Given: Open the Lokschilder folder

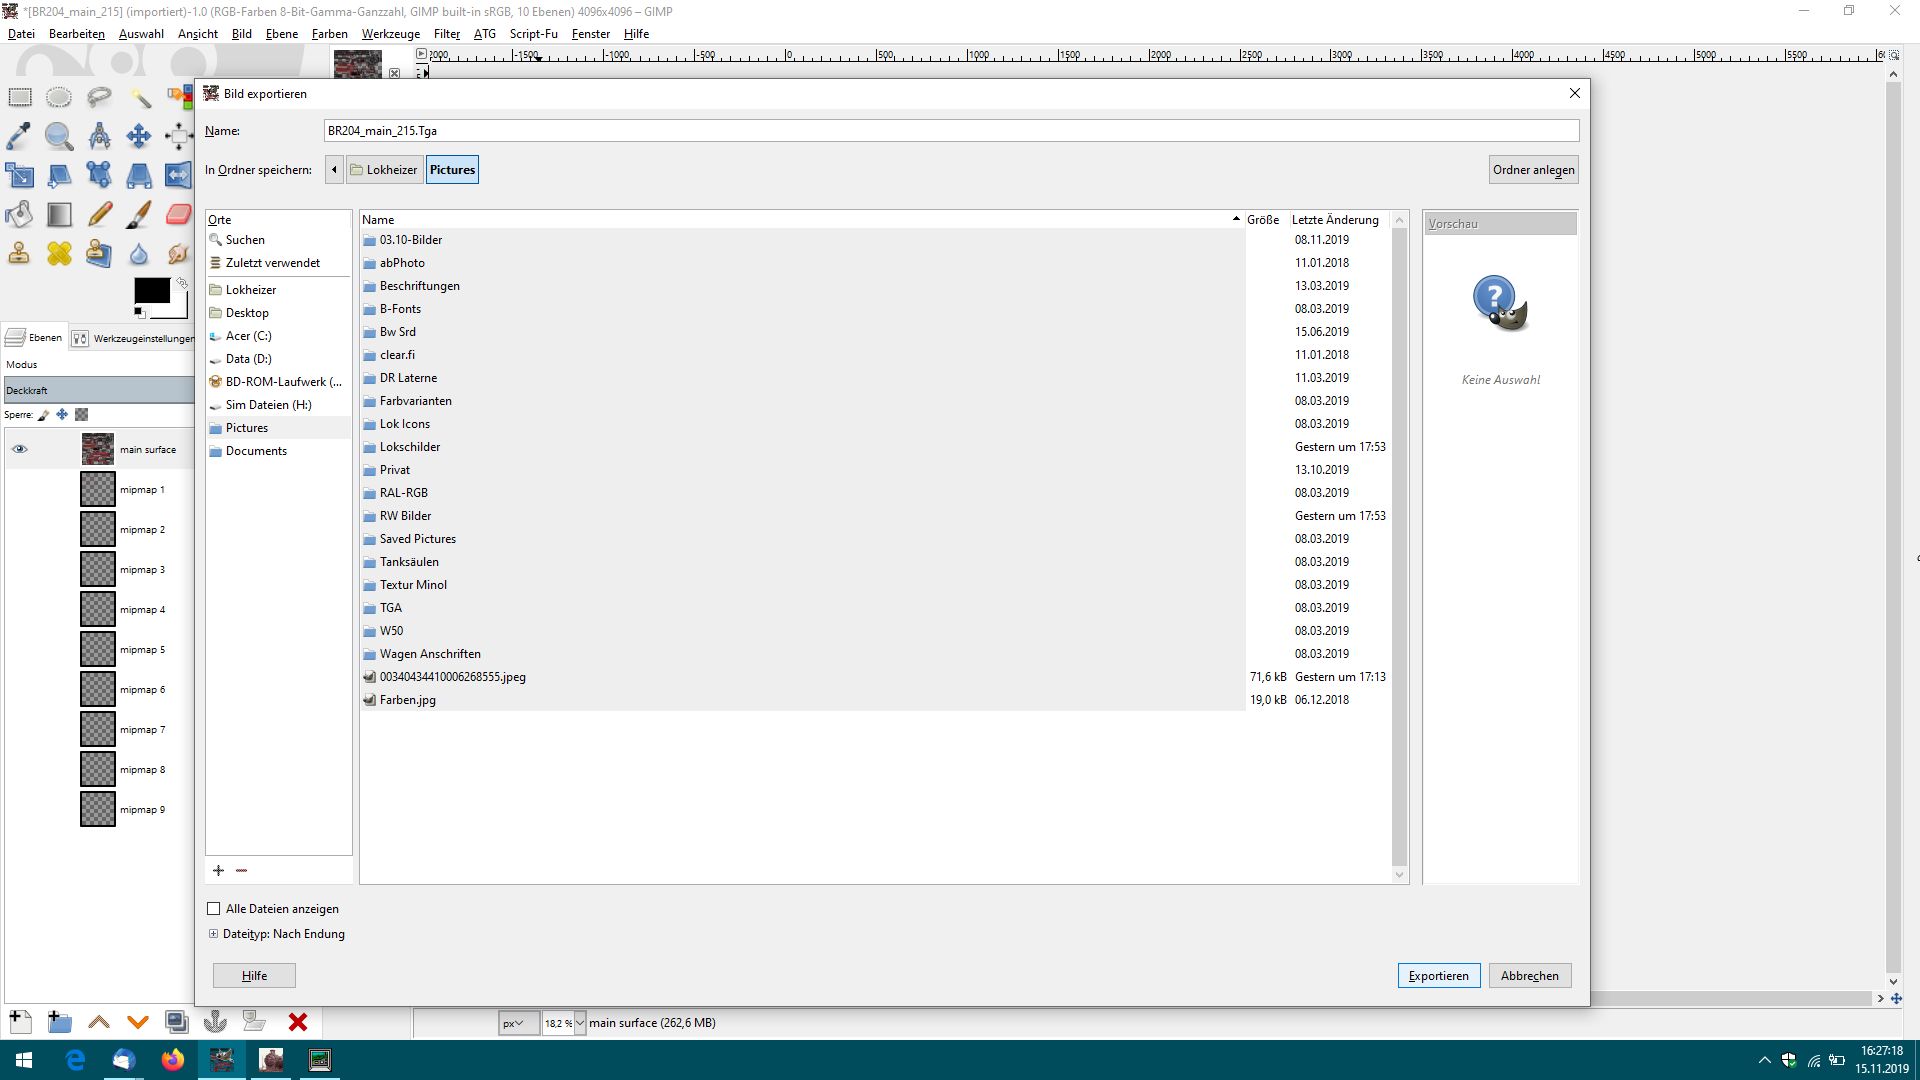Looking at the screenshot, I should [x=409, y=447].
